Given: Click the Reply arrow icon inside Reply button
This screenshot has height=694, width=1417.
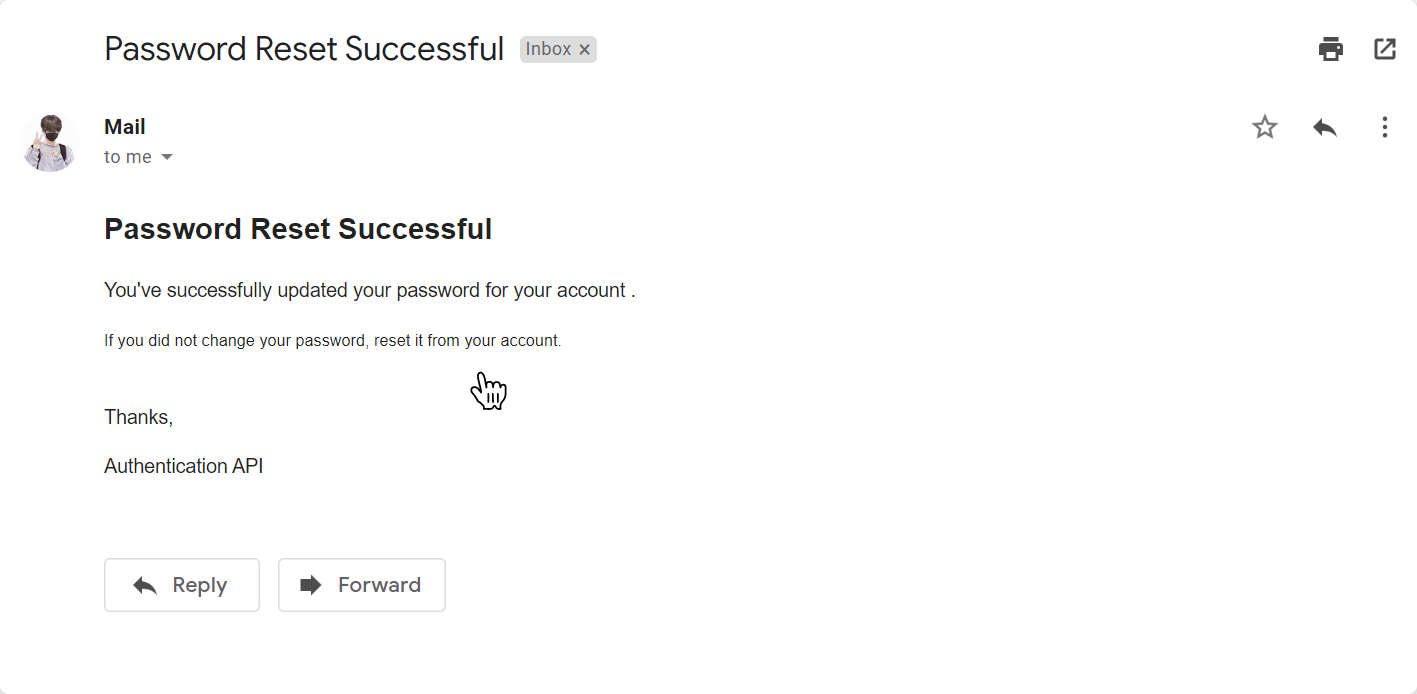Looking at the screenshot, I should click(x=146, y=585).
